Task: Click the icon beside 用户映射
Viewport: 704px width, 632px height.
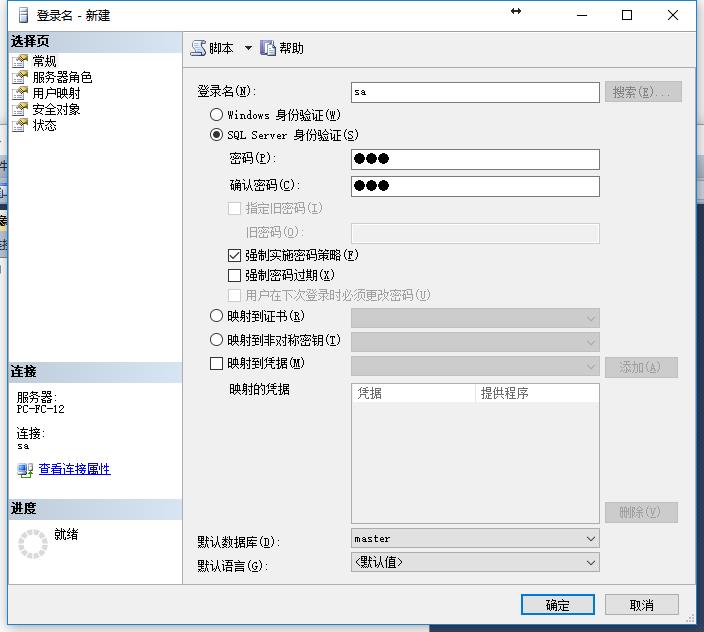Action: [20, 93]
